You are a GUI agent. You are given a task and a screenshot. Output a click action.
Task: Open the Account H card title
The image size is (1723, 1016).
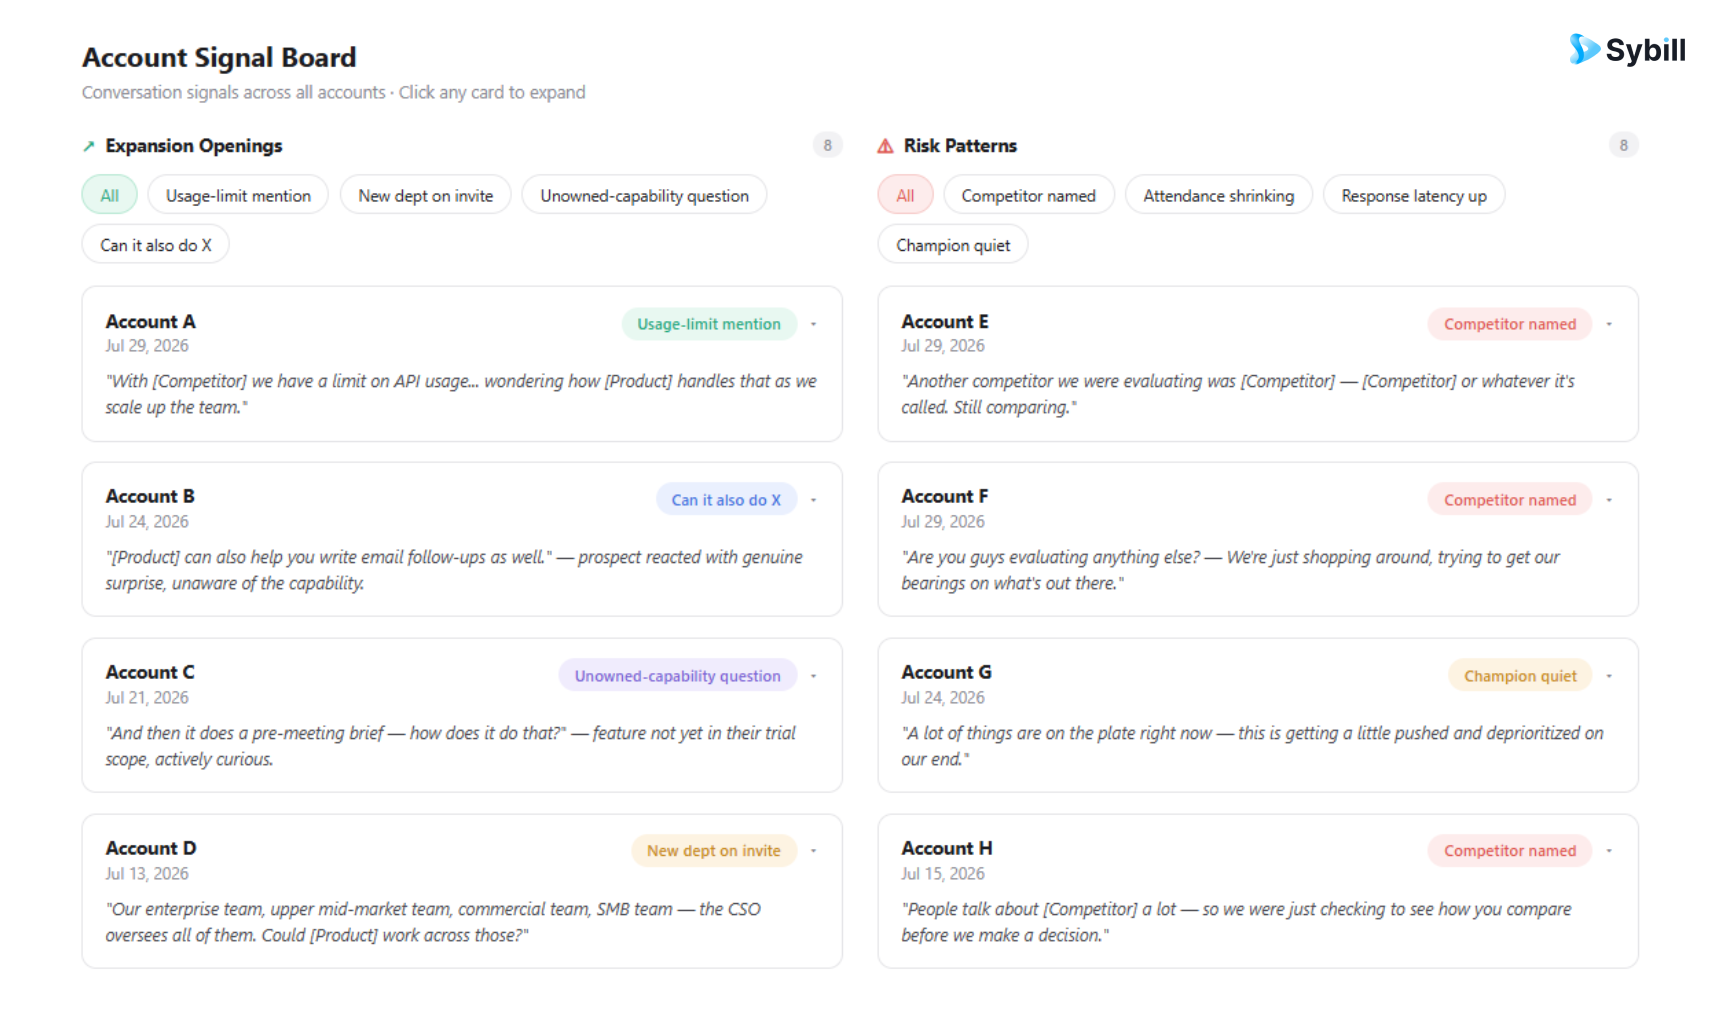tap(947, 849)
